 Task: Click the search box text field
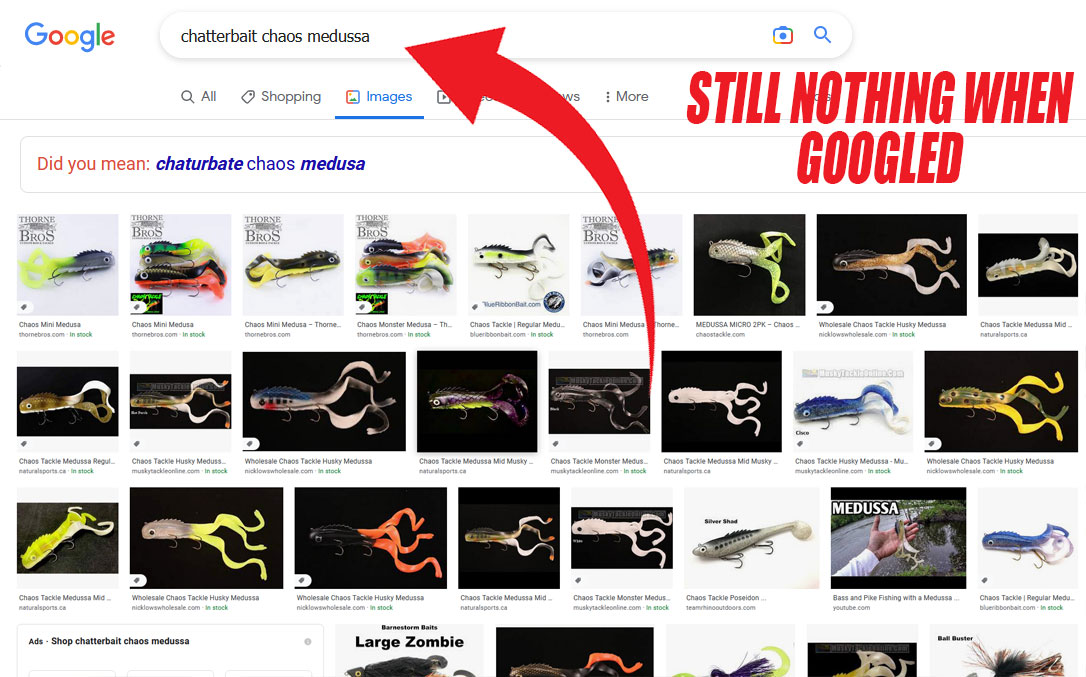pyautogui.click(x=464, y=36)
